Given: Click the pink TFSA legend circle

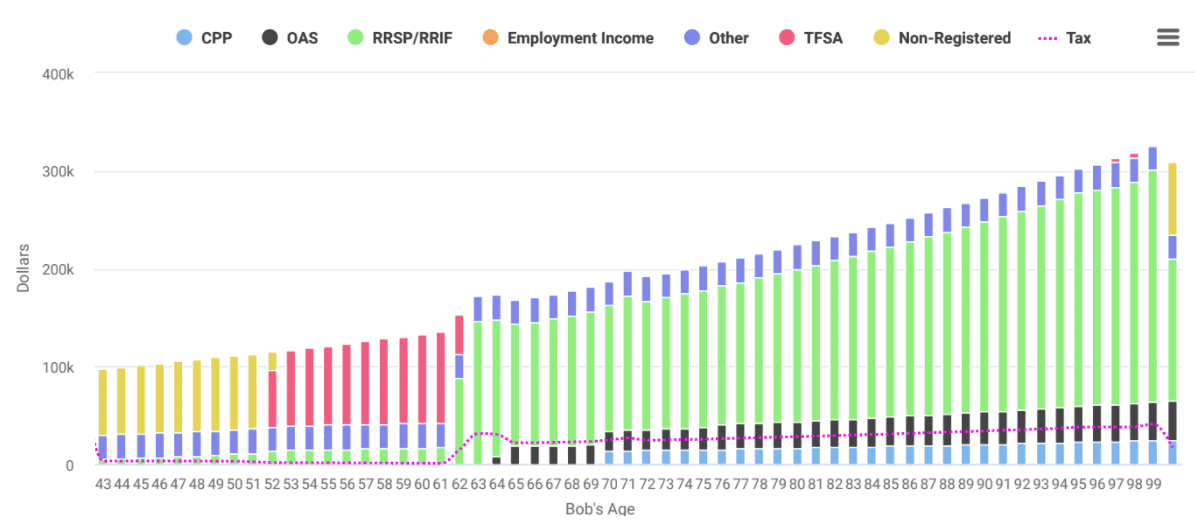Looking at the screenshot, I should [785, 38].
